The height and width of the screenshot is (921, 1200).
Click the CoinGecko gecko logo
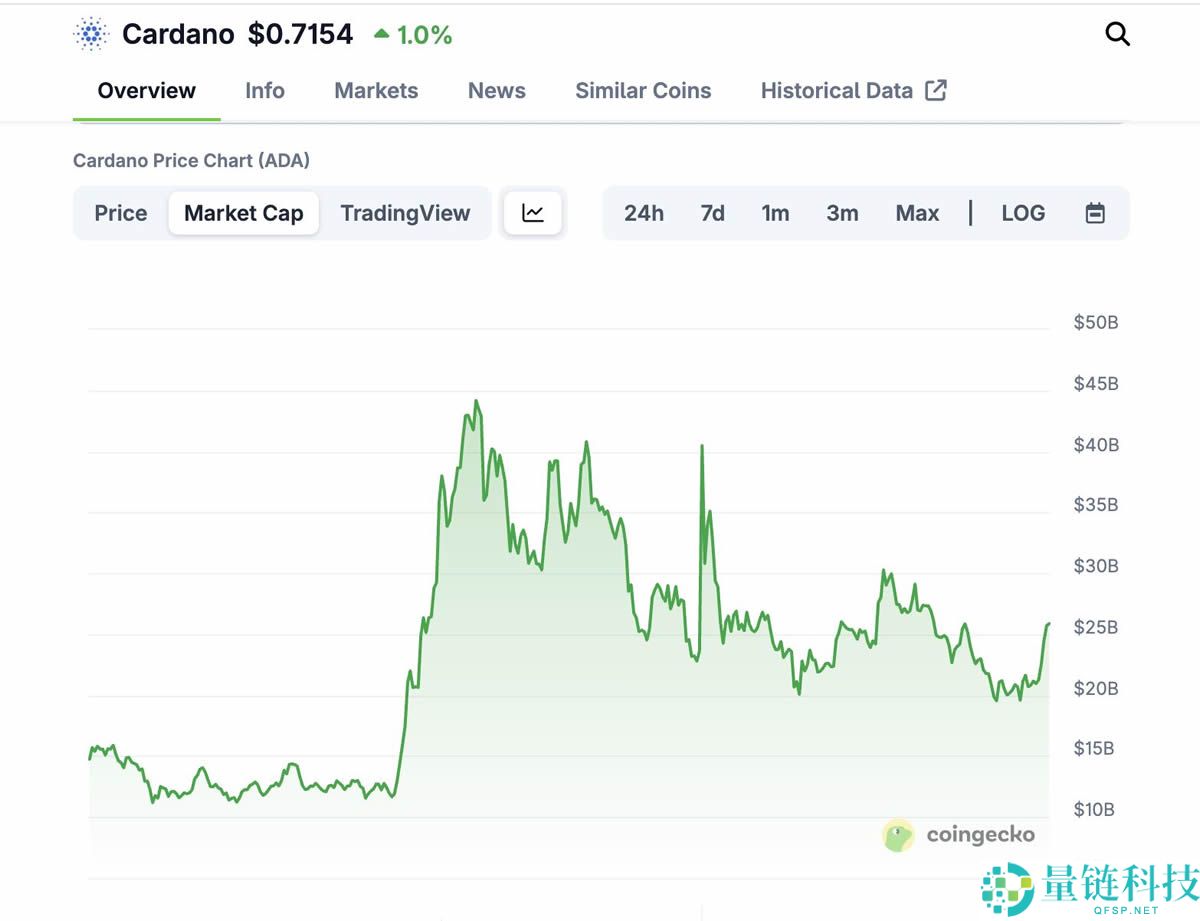(898, 835)
